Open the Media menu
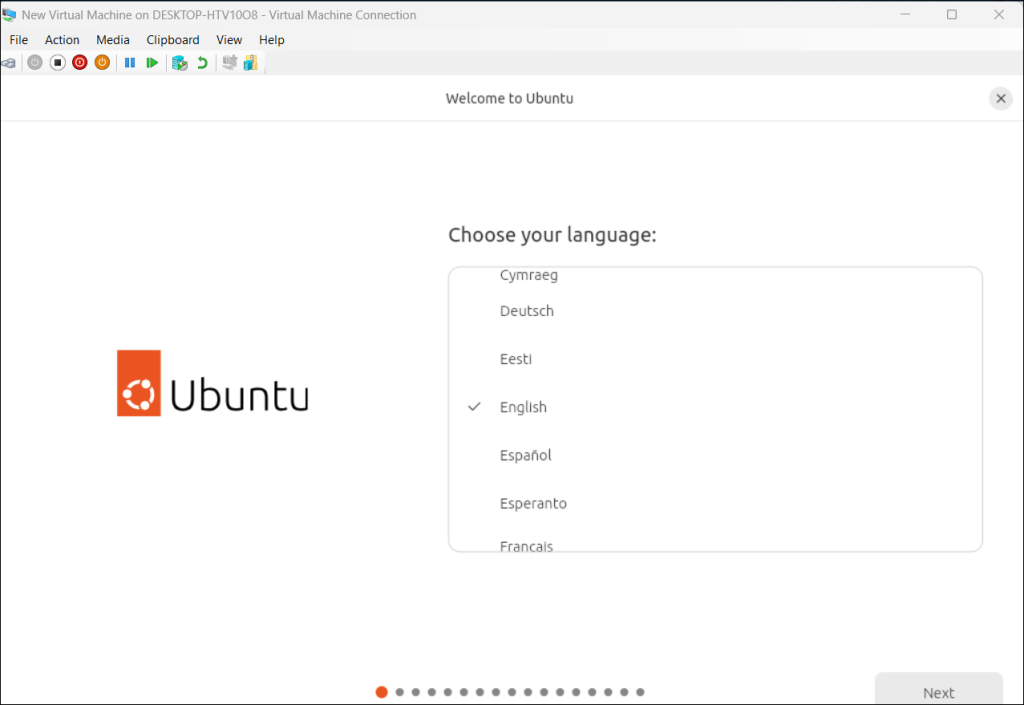 [x=113, y=40]
